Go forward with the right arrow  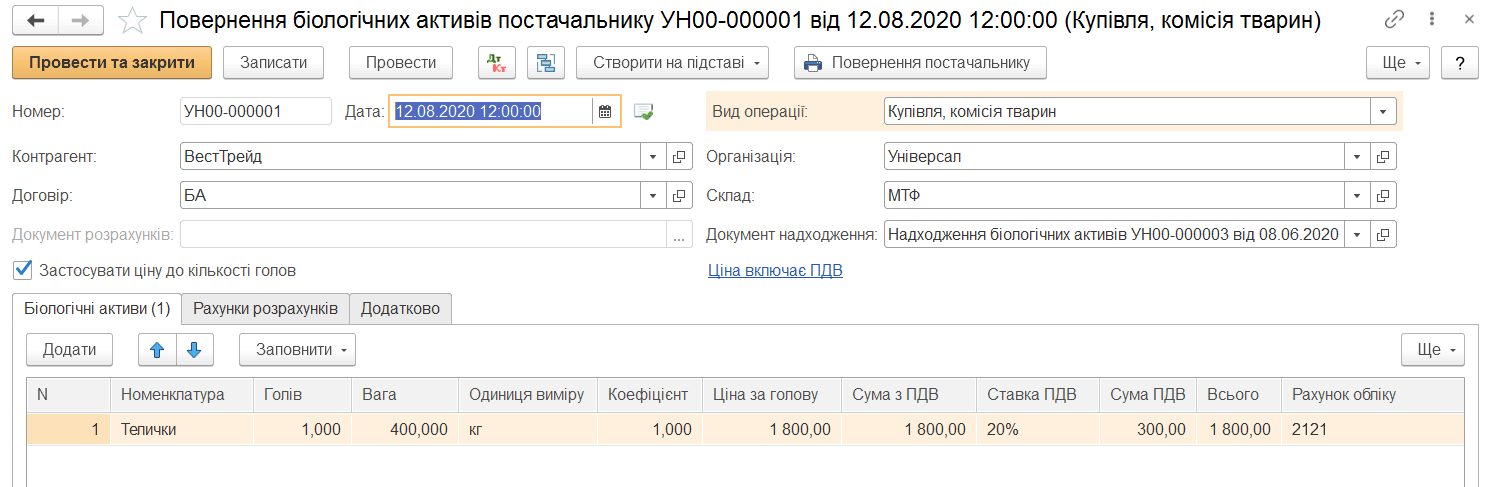(82, 20)
